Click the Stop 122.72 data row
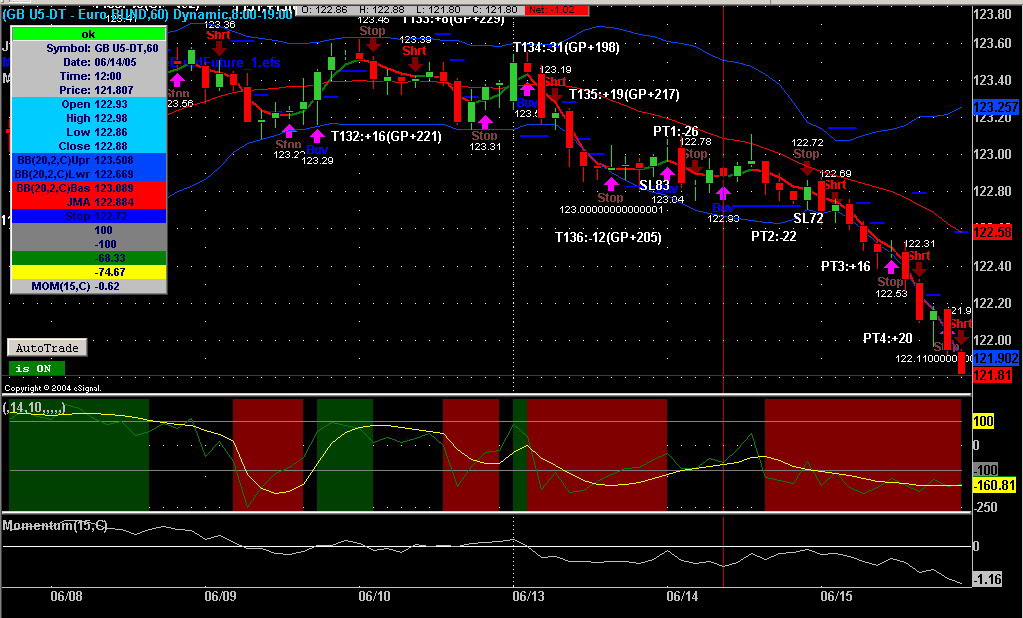Viewport: 1023px width, 618px height. pos(89,216)
